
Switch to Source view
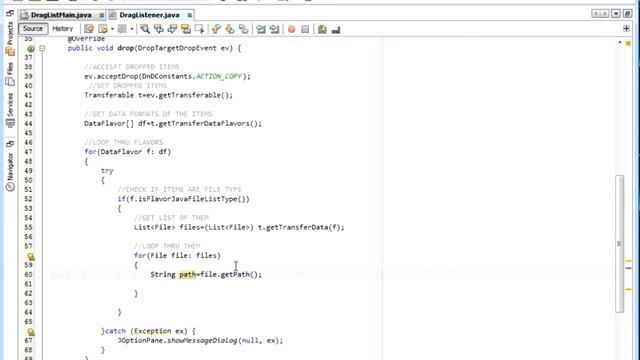pos(33,29)
